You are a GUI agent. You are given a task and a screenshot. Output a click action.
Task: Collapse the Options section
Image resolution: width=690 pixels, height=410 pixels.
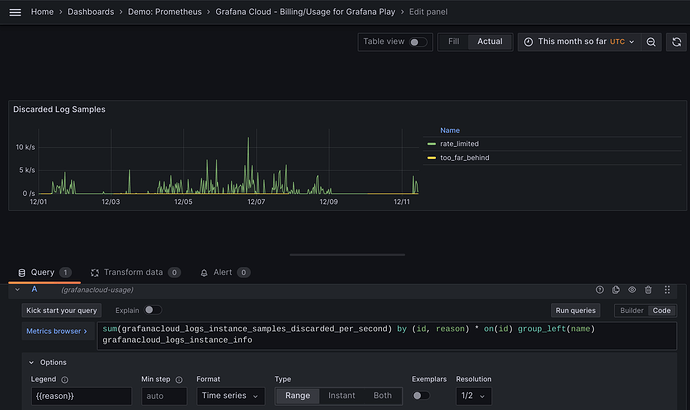tap(32, 362)
